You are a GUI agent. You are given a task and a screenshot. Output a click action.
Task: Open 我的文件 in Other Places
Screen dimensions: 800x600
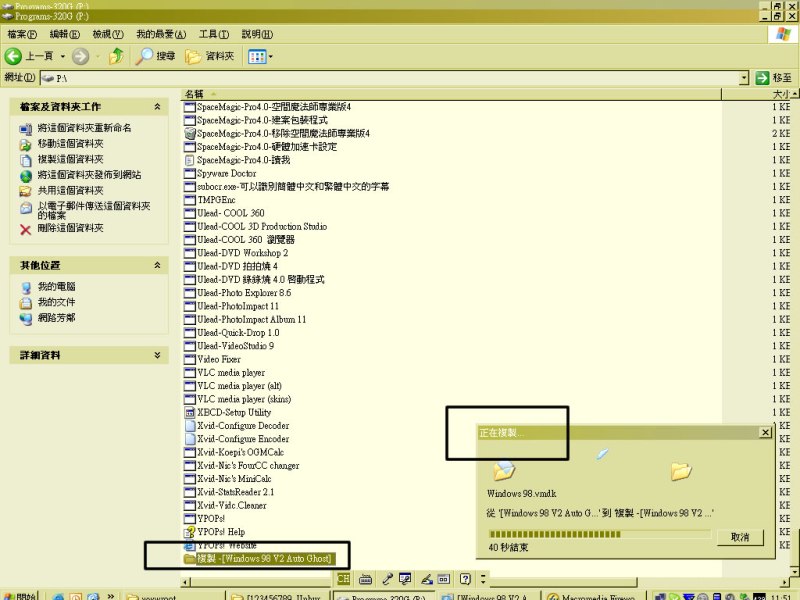[x=56, y=302]
